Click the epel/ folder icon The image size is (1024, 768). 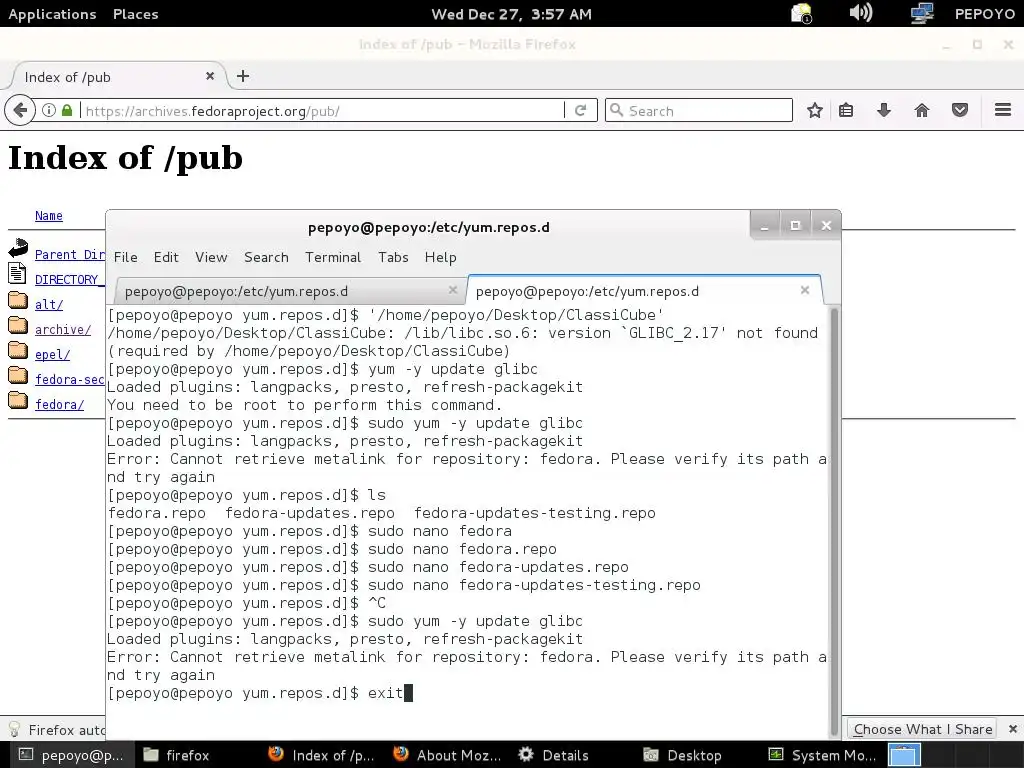[x=18, y=351]
